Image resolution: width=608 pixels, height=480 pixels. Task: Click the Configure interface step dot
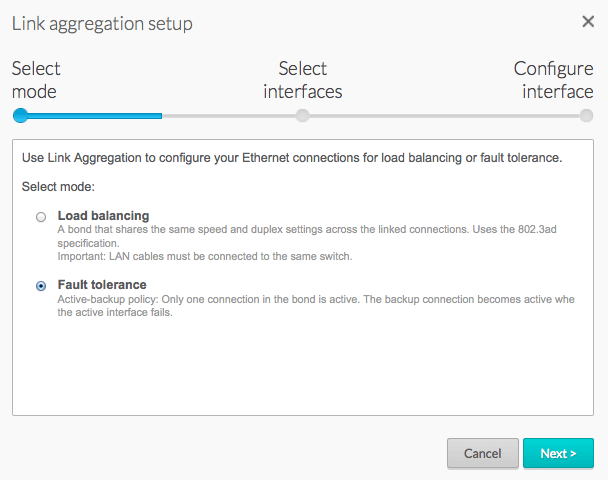[586, 116]
